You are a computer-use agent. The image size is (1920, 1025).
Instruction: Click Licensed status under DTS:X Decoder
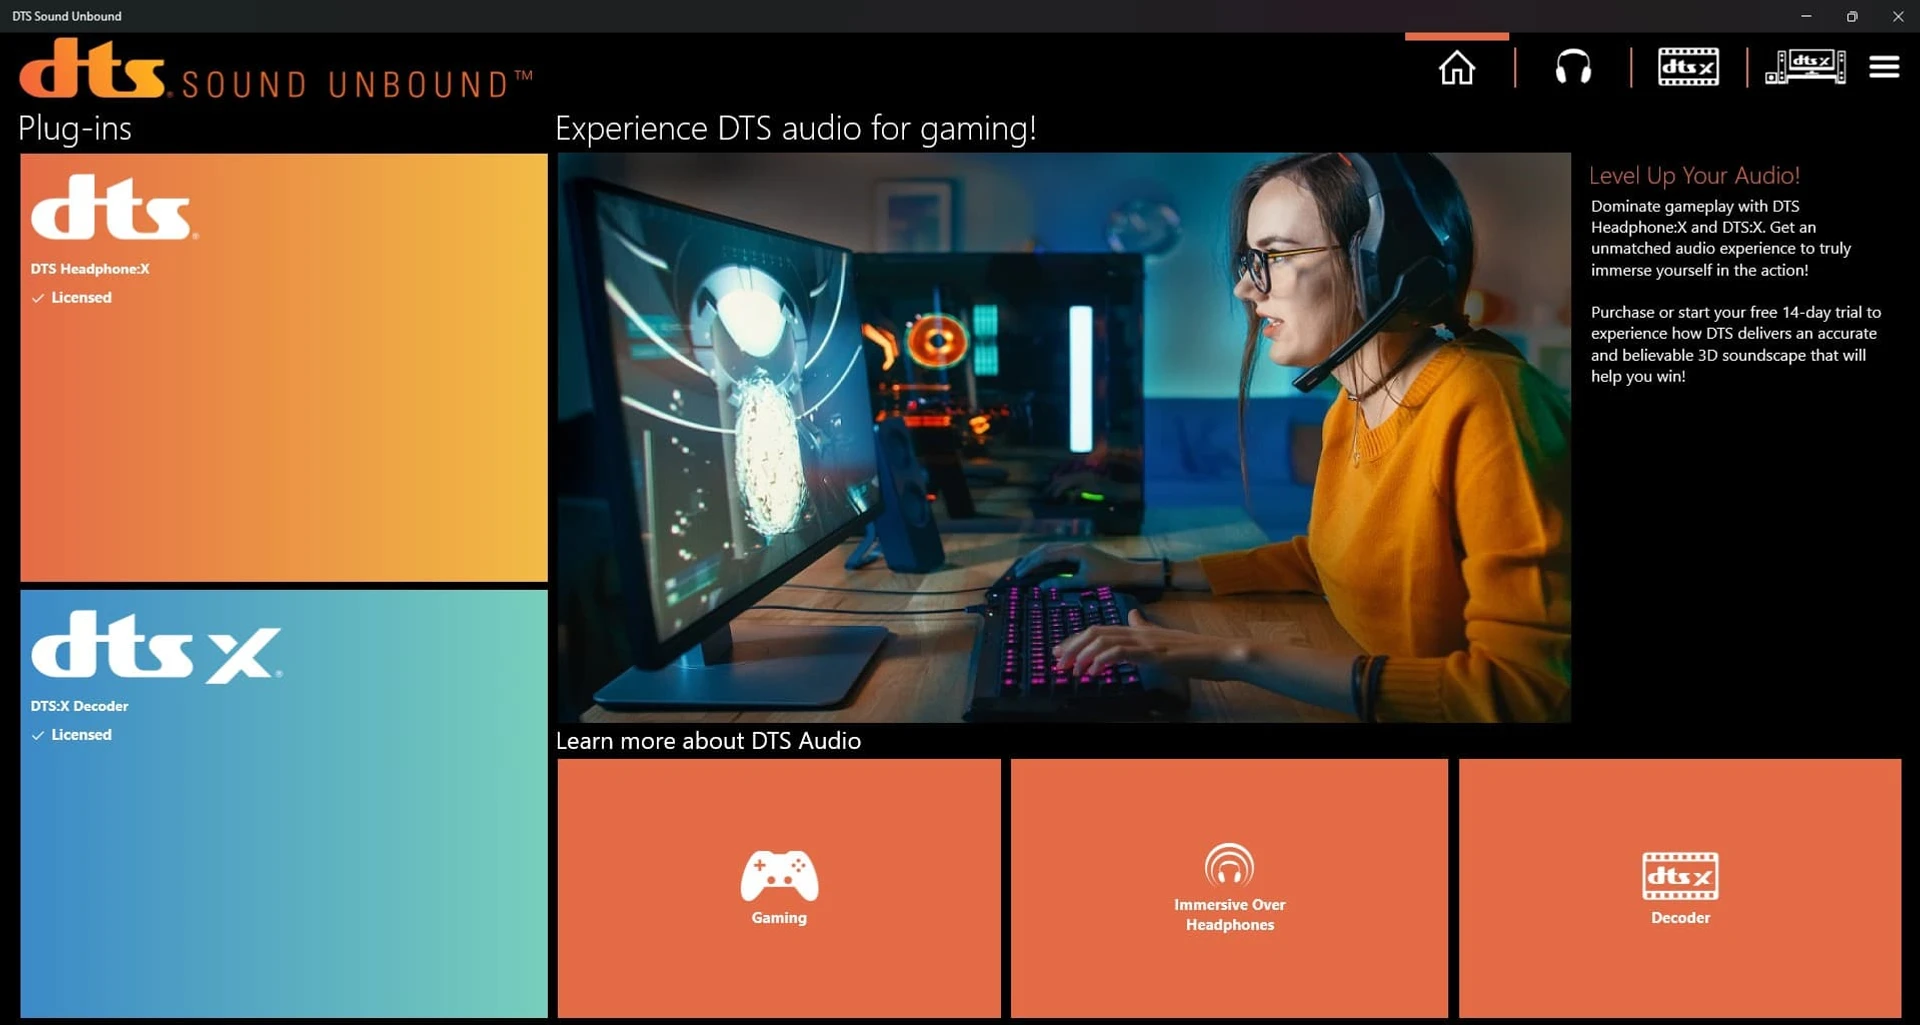(72, 734)
